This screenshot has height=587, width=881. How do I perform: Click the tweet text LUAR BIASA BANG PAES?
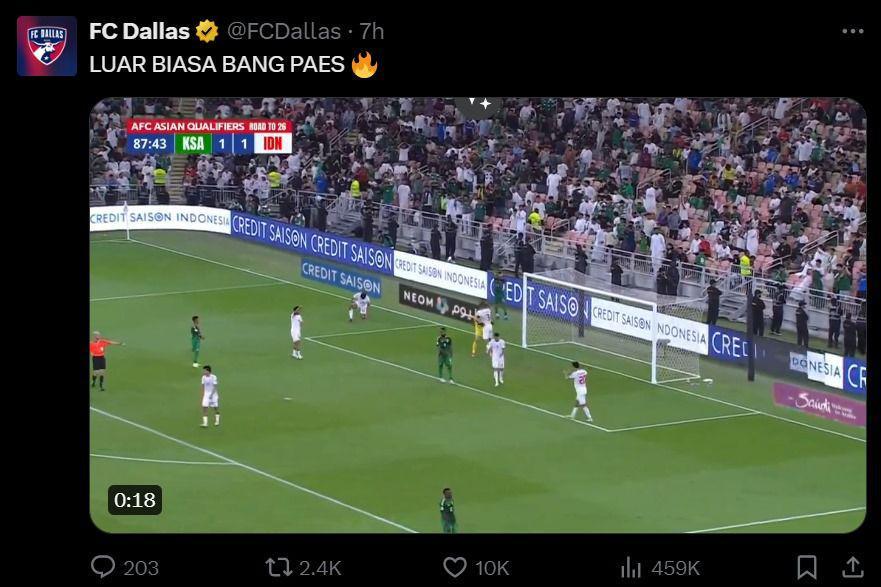pyautogui.click(x=217, y=64)
